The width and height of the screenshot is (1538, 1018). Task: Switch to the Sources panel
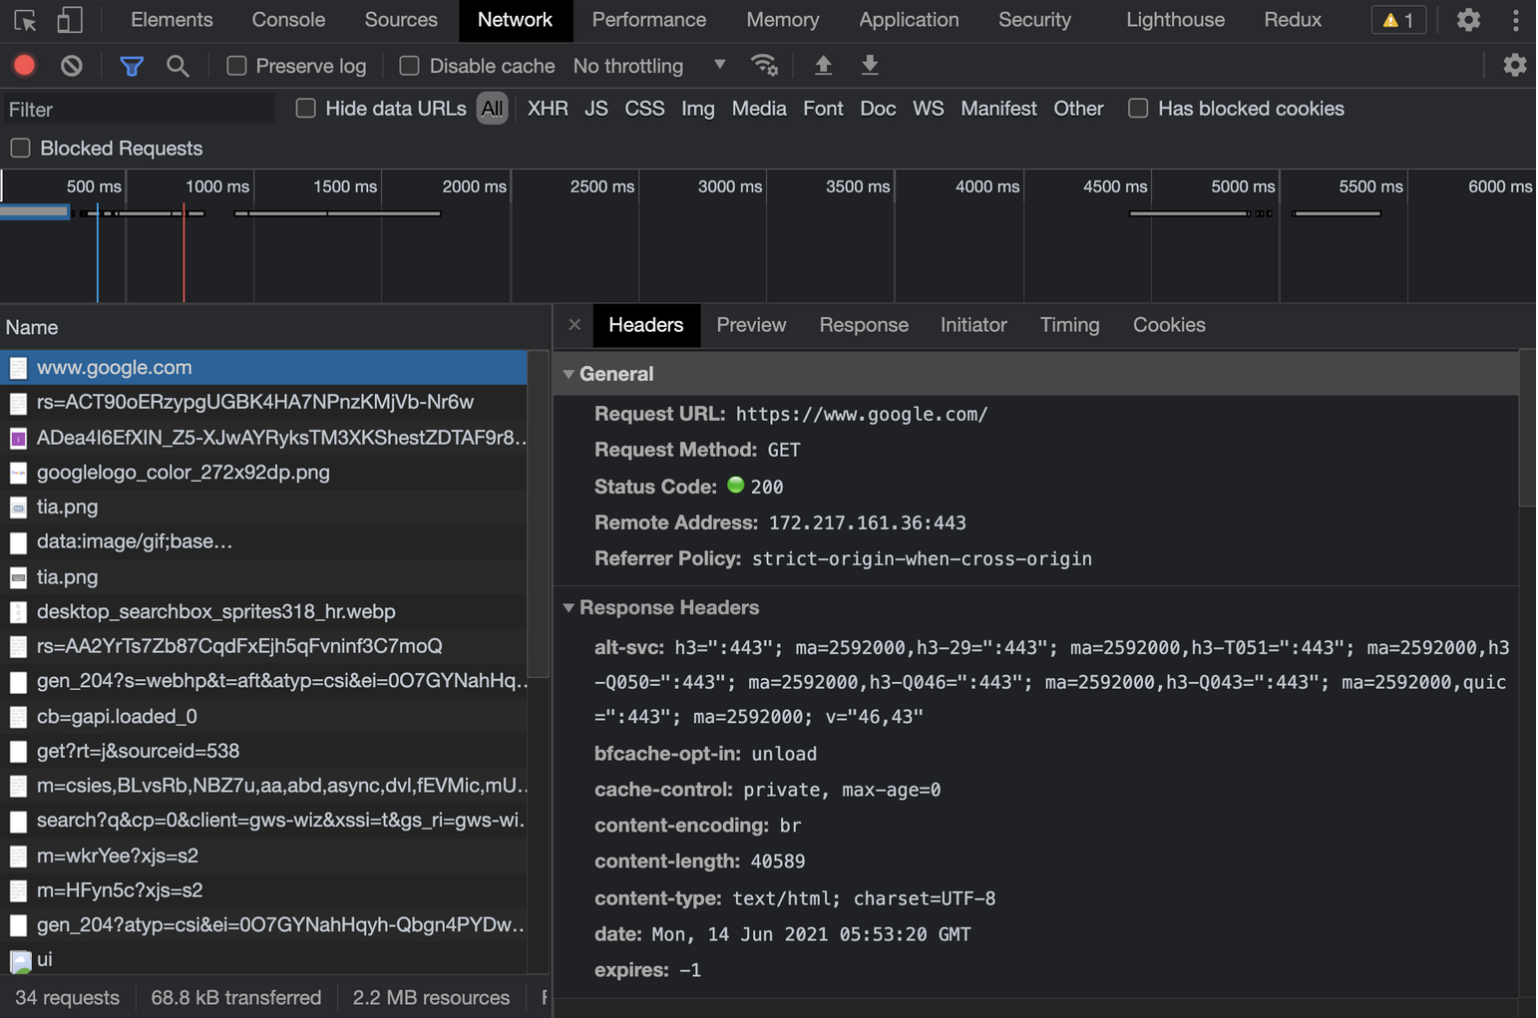401,20
